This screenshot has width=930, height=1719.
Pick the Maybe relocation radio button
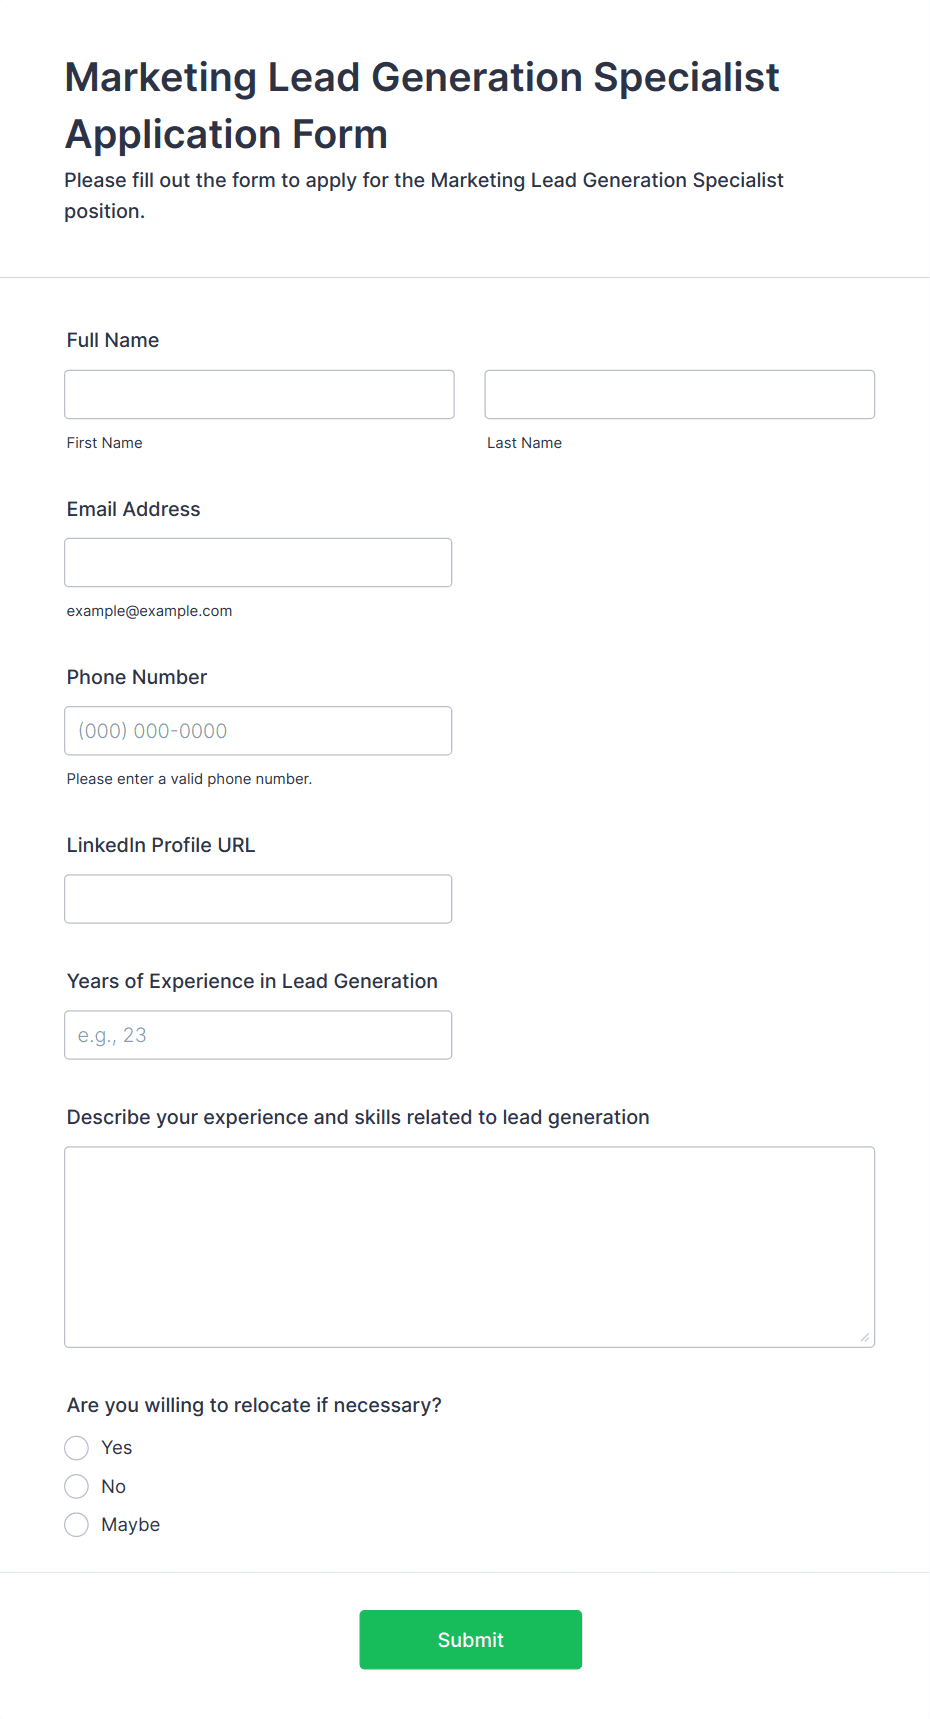point(77,1524)
